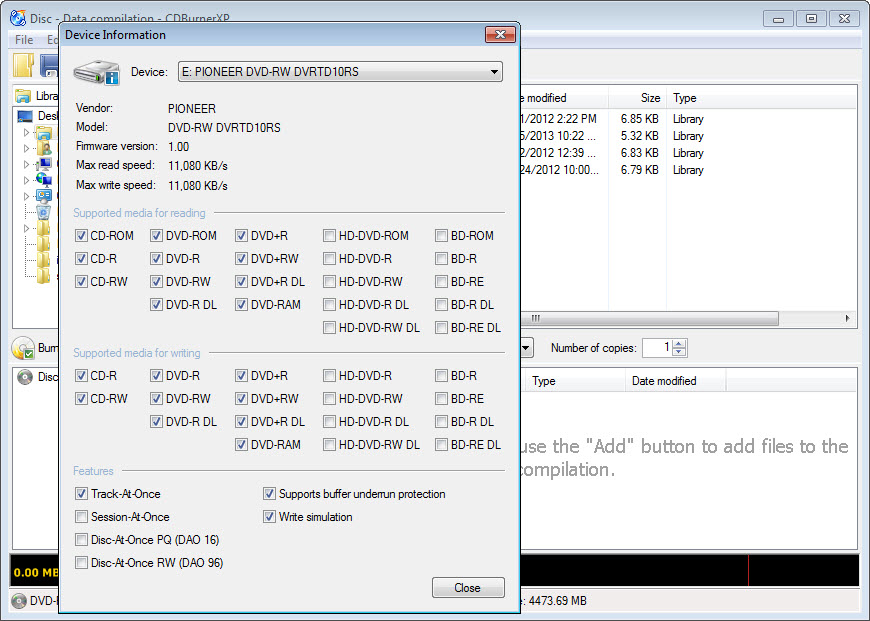
Task: Select the Computer icon in the folder tree
Action: (x=44, y=164)
